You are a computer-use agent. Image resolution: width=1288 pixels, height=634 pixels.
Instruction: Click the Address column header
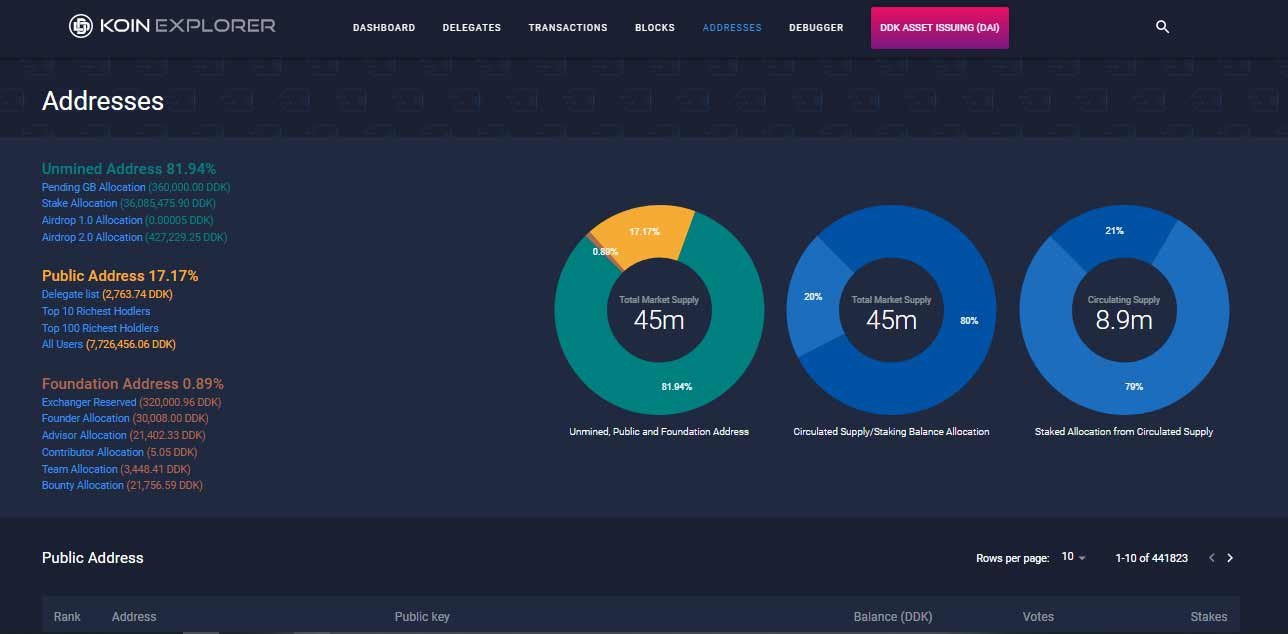134,617
